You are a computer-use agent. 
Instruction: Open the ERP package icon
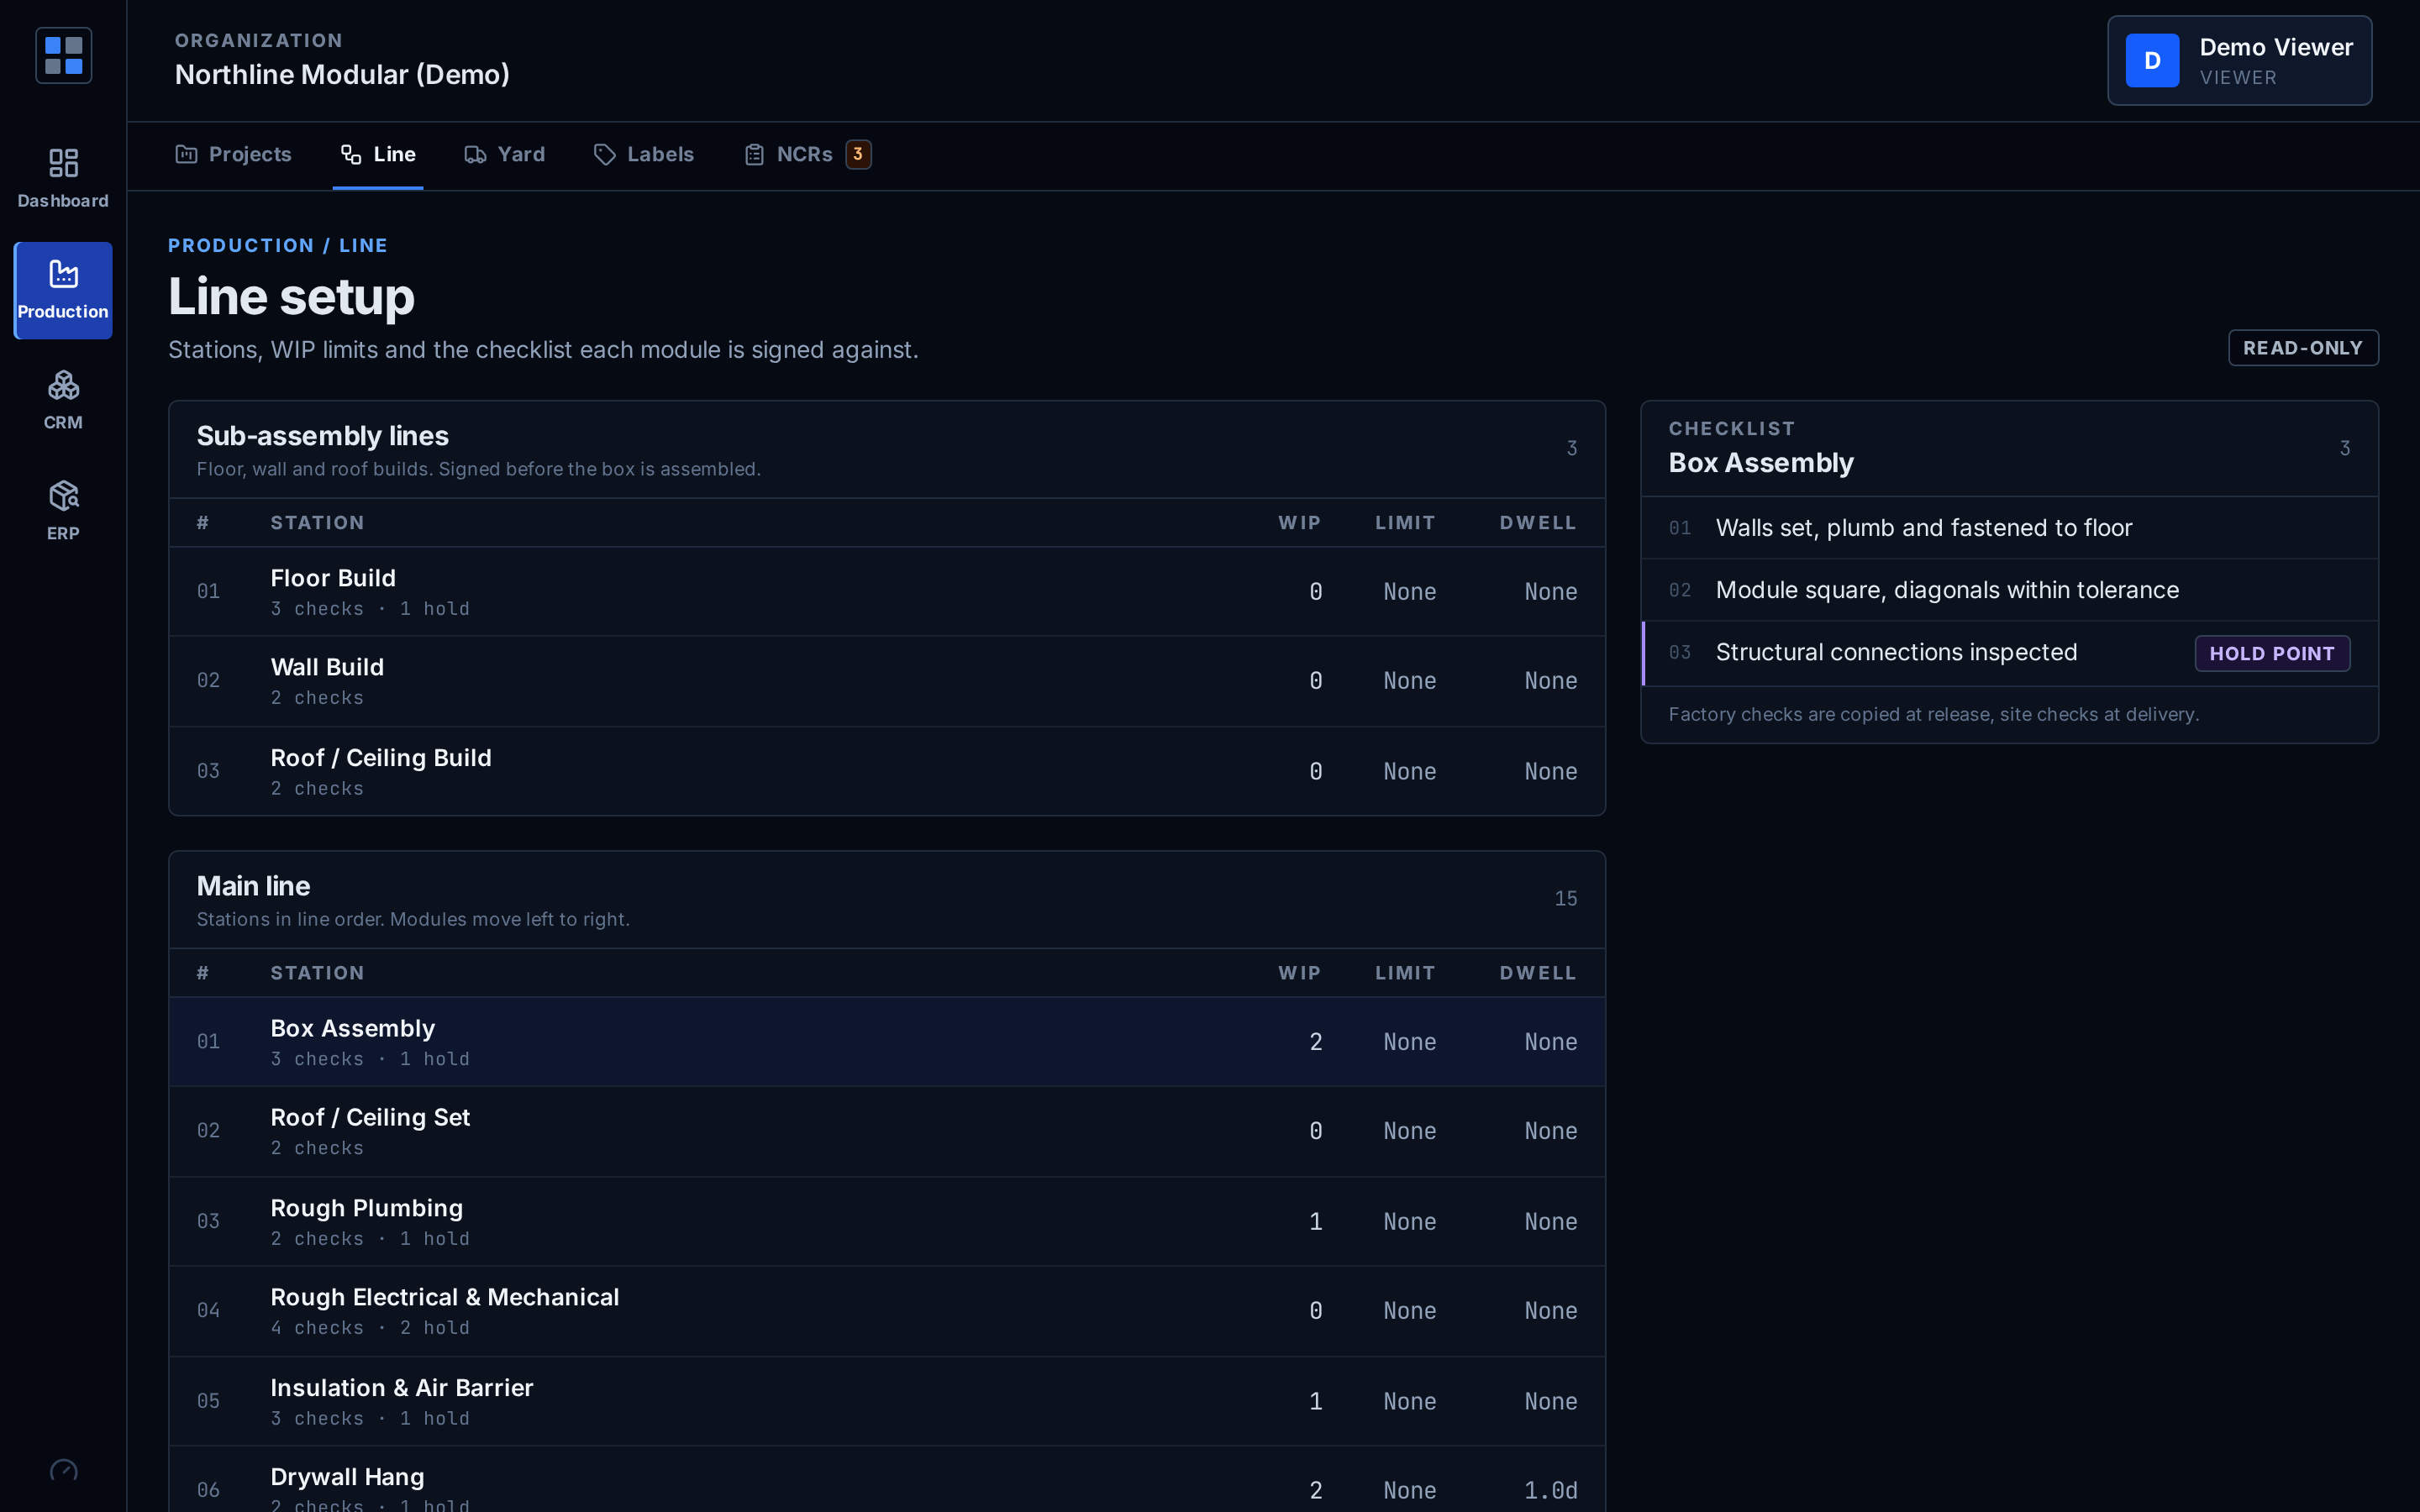click(x=63, y=496)
